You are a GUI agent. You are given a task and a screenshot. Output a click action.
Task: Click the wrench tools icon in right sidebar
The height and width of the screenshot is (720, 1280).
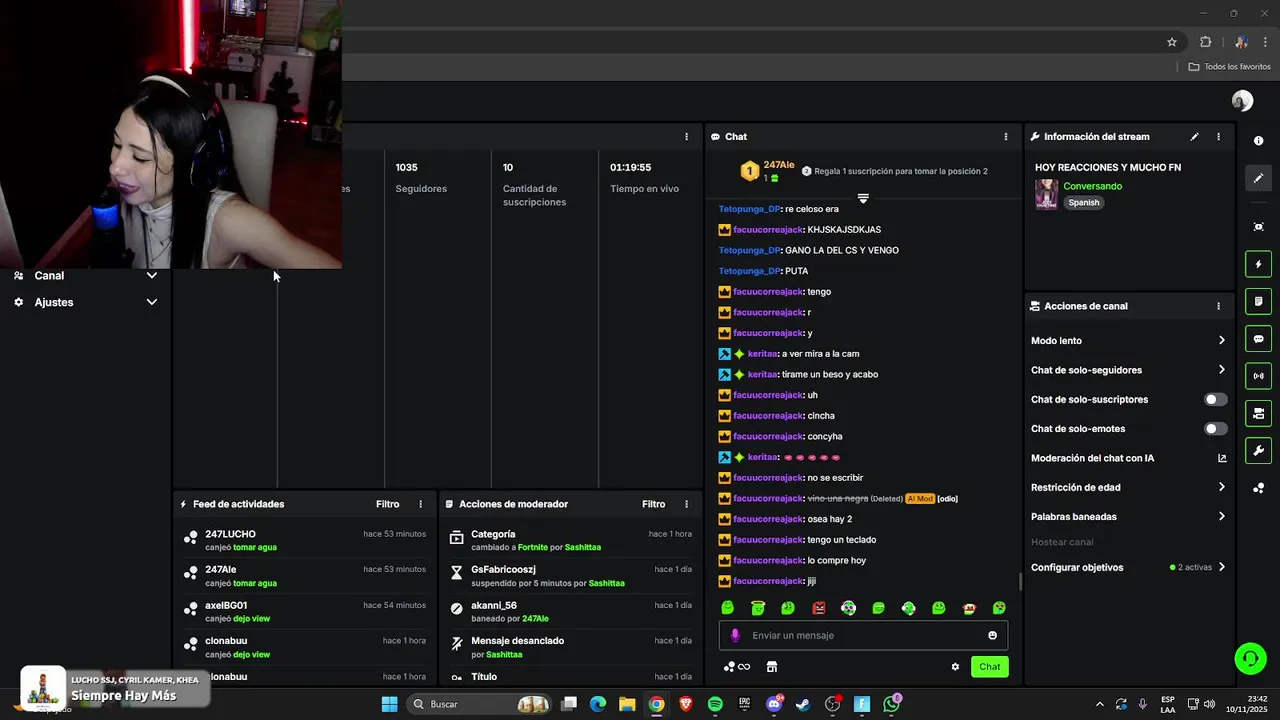[1259, 450]
